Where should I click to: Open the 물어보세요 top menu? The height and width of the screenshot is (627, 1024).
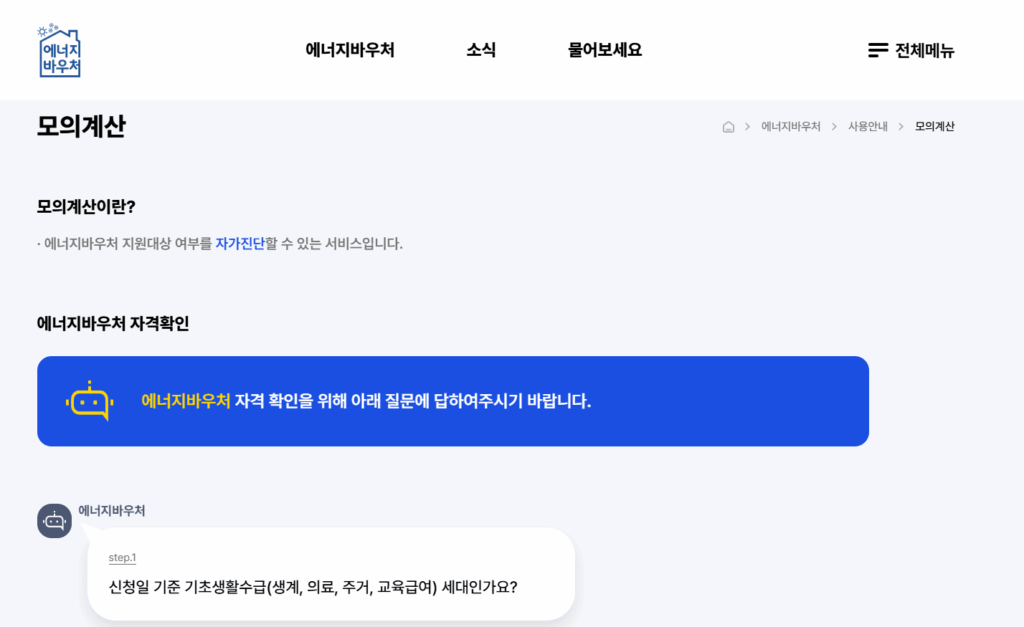[605, 50]
